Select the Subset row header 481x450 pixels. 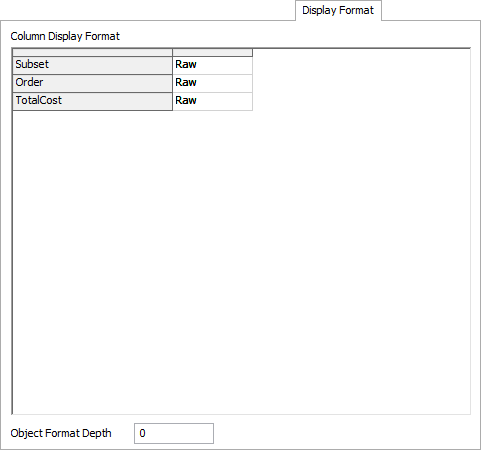click(92, 65)
